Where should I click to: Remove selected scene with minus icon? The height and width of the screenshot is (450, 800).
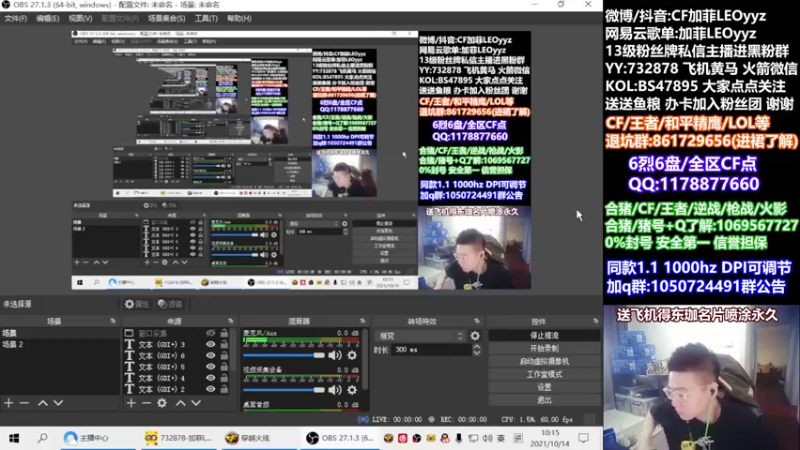pos(24,403)
